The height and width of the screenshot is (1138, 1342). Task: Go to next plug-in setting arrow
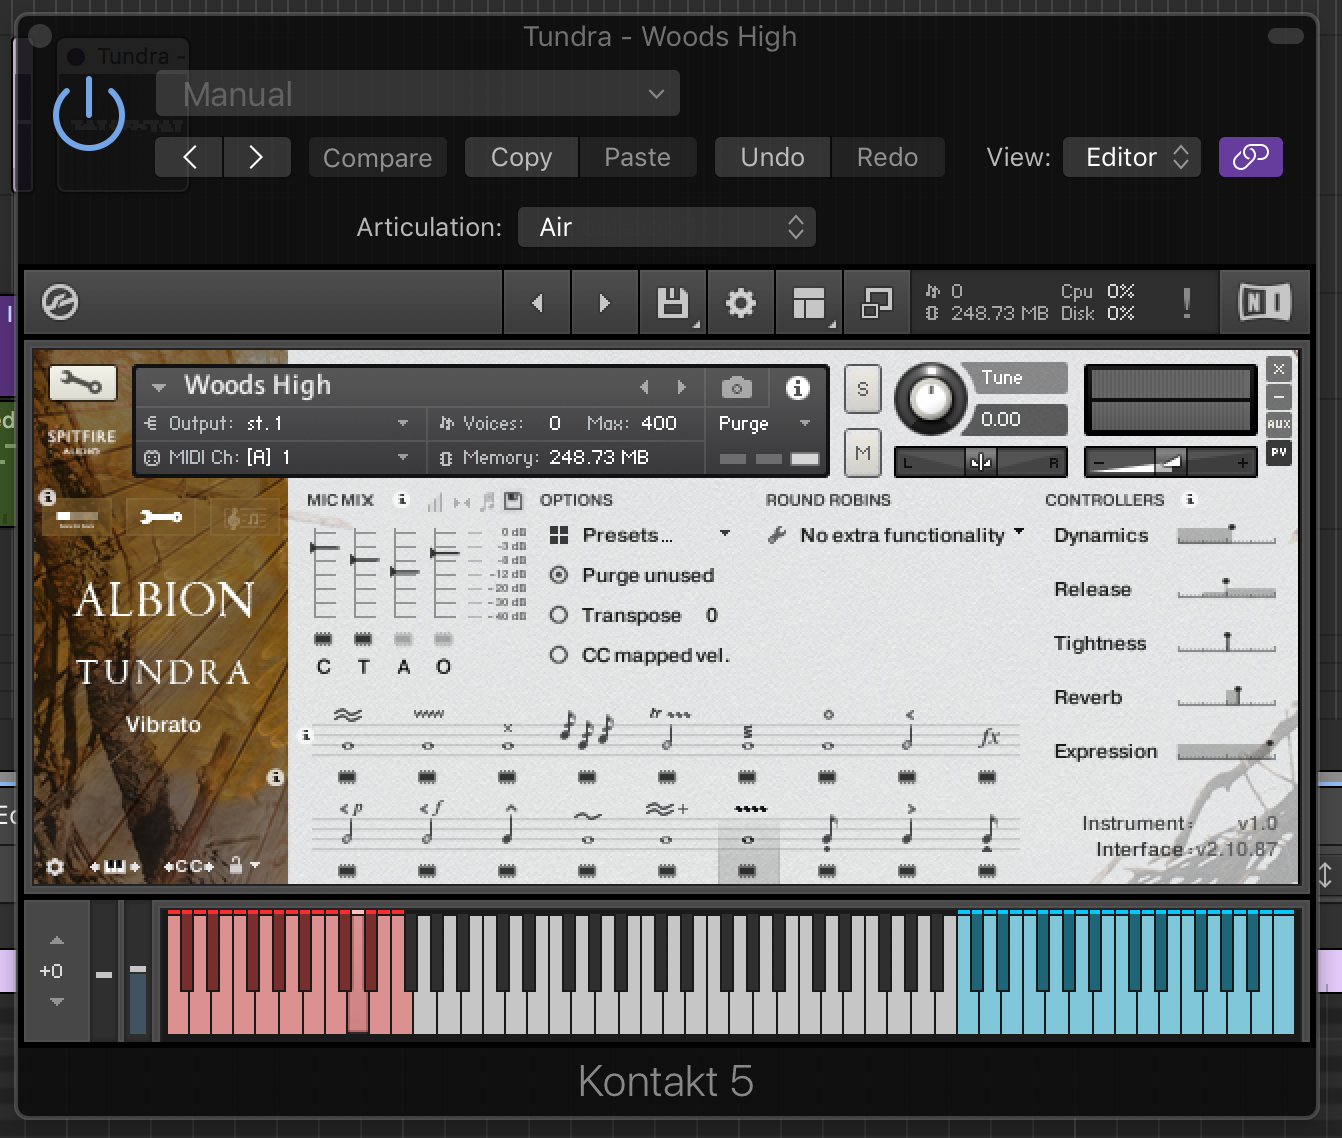(256, 157)
